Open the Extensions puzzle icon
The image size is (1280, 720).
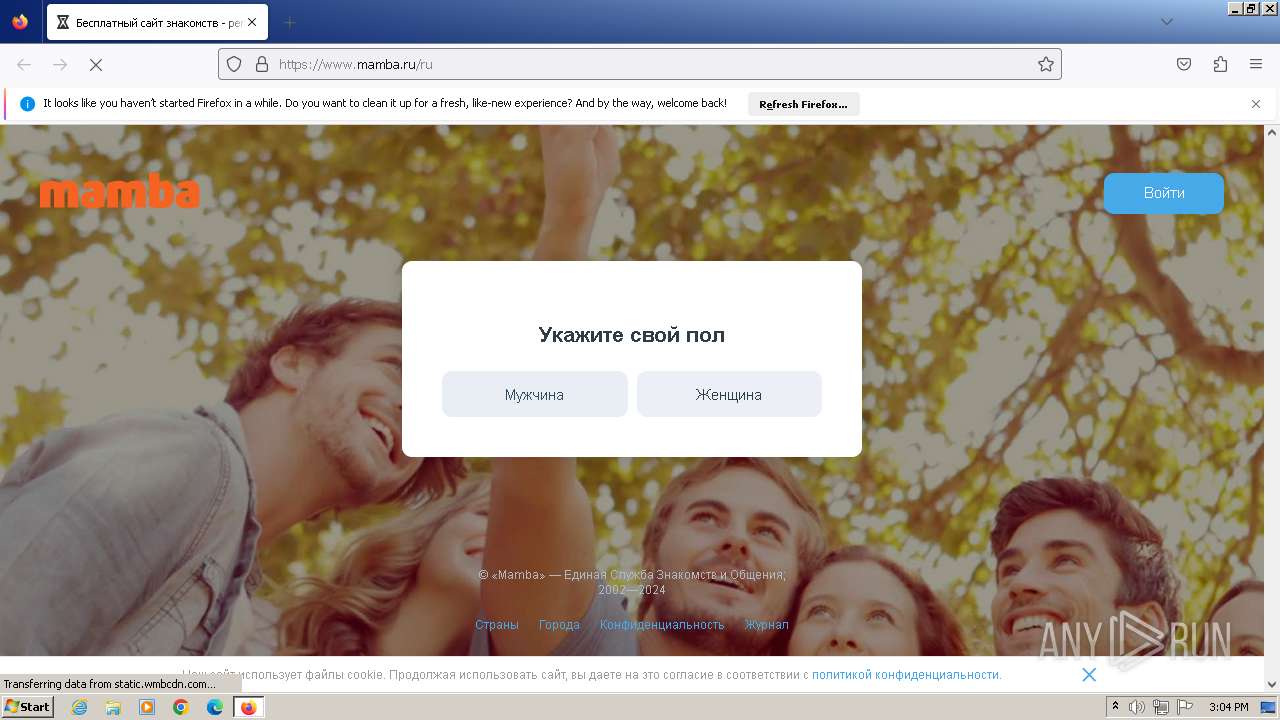click(1220, 64)
